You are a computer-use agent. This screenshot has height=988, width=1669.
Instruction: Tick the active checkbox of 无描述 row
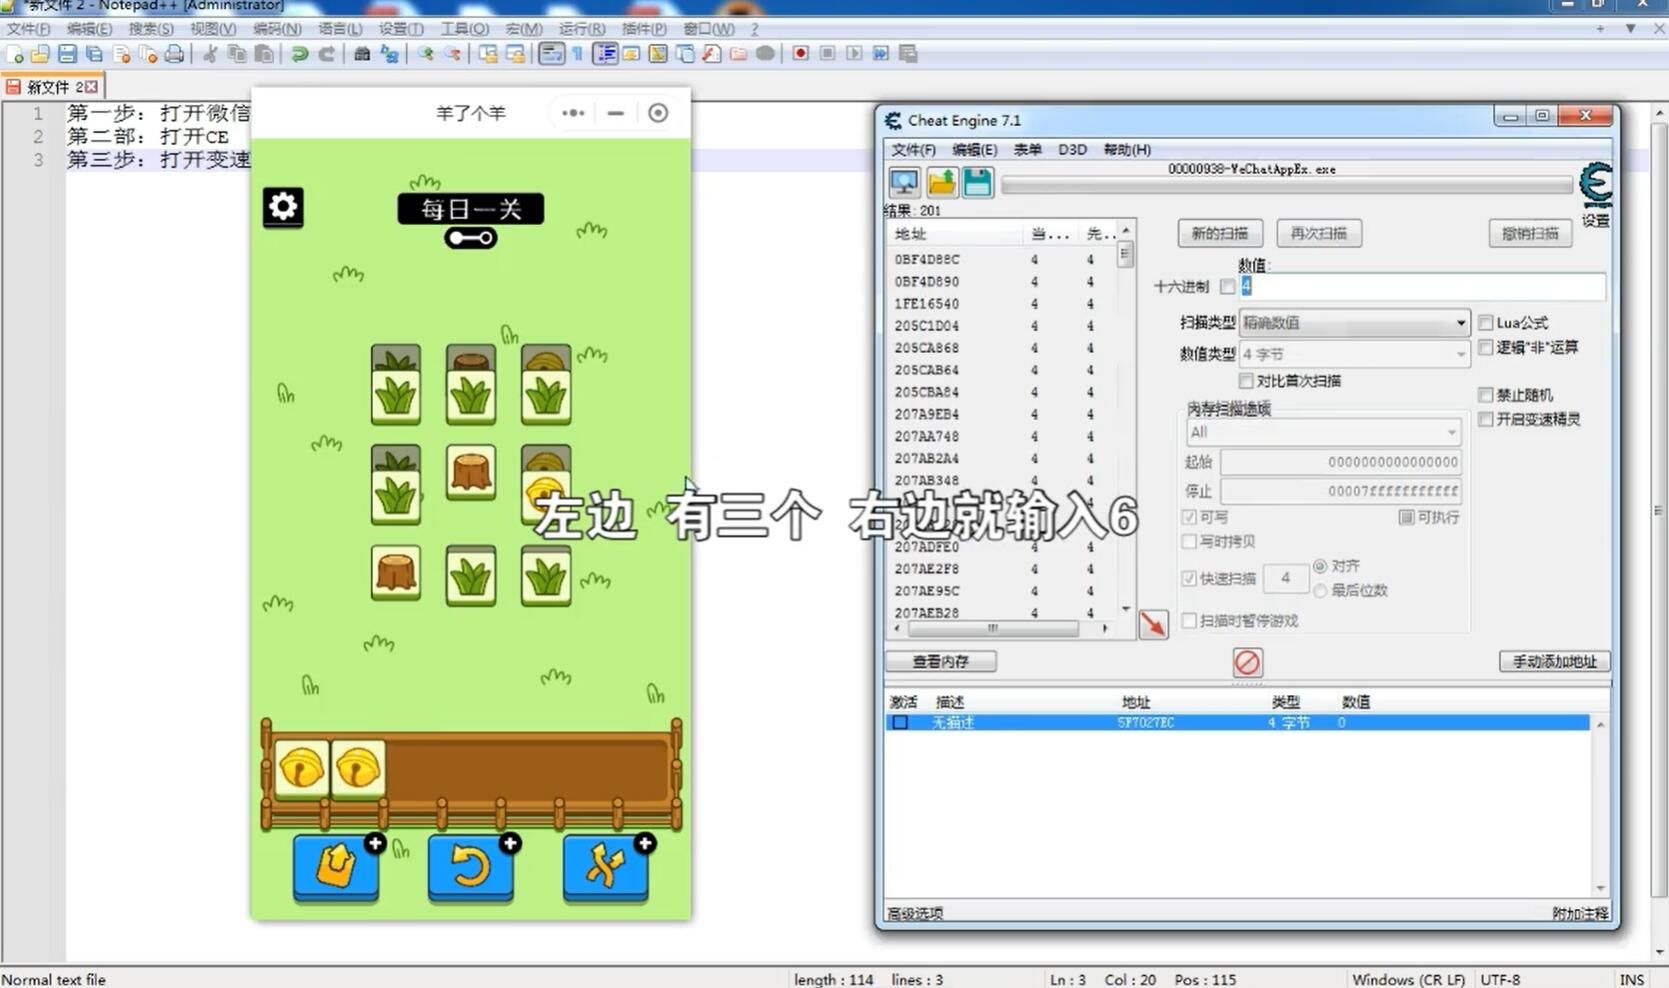click(x=900, y=722)
